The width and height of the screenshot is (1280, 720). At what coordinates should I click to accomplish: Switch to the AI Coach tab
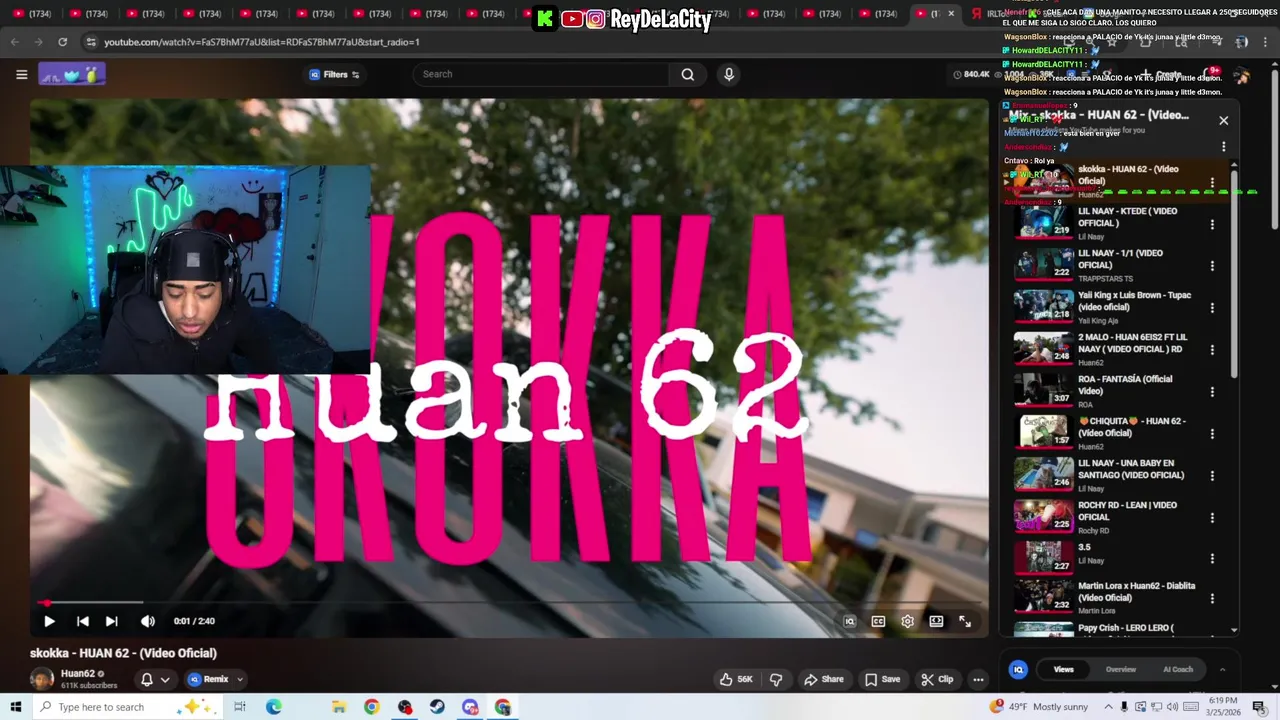point(1178,669)
